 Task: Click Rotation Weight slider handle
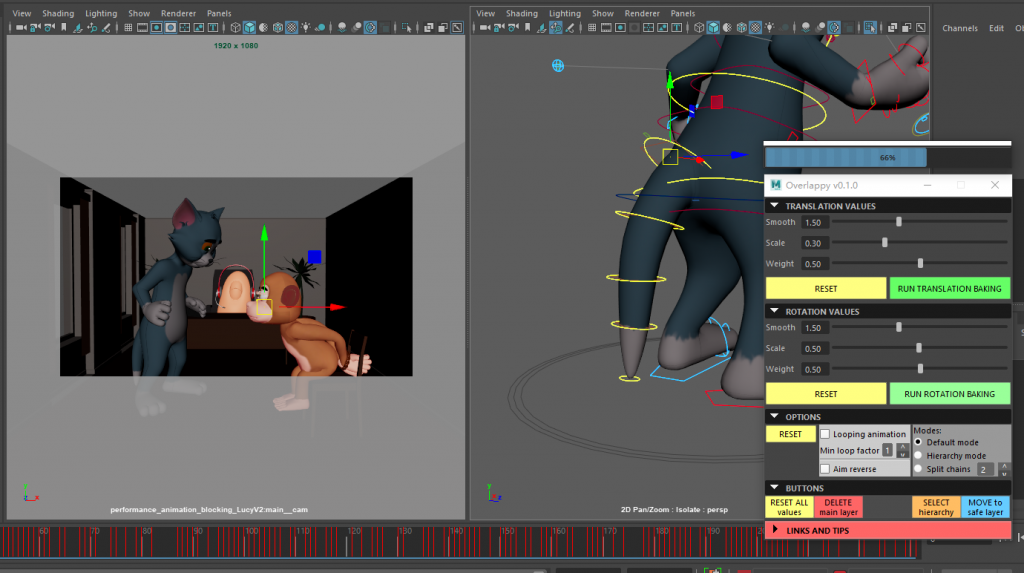(920, 368)
